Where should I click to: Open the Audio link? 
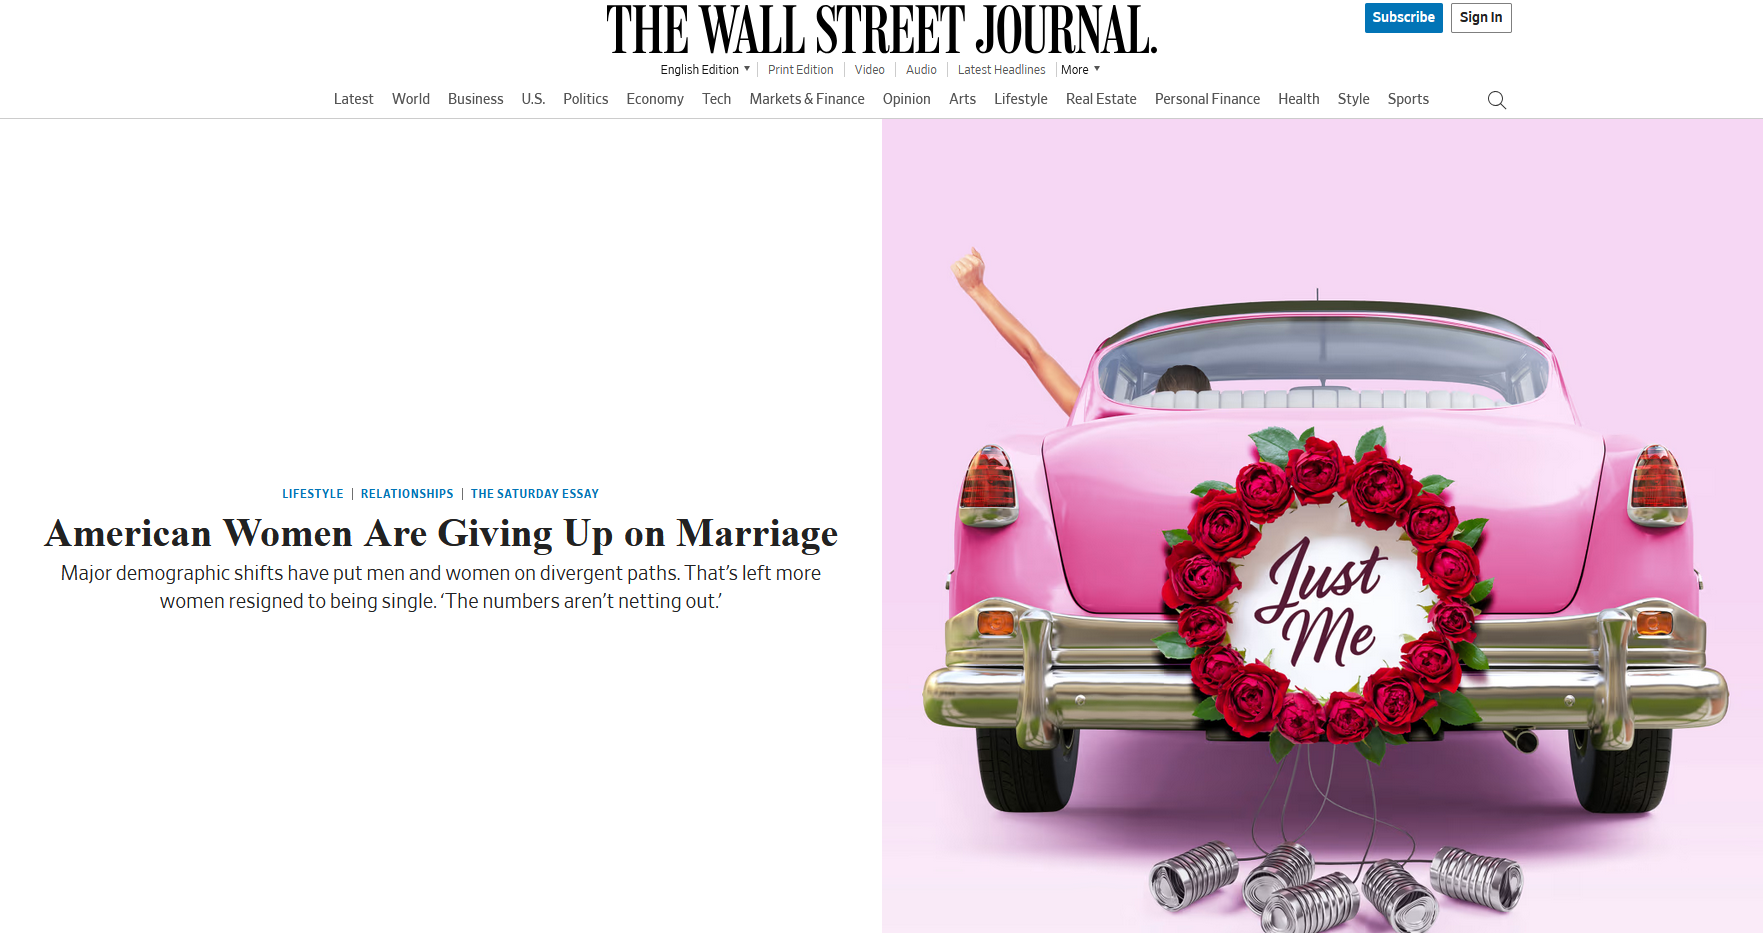click(921, 70)
